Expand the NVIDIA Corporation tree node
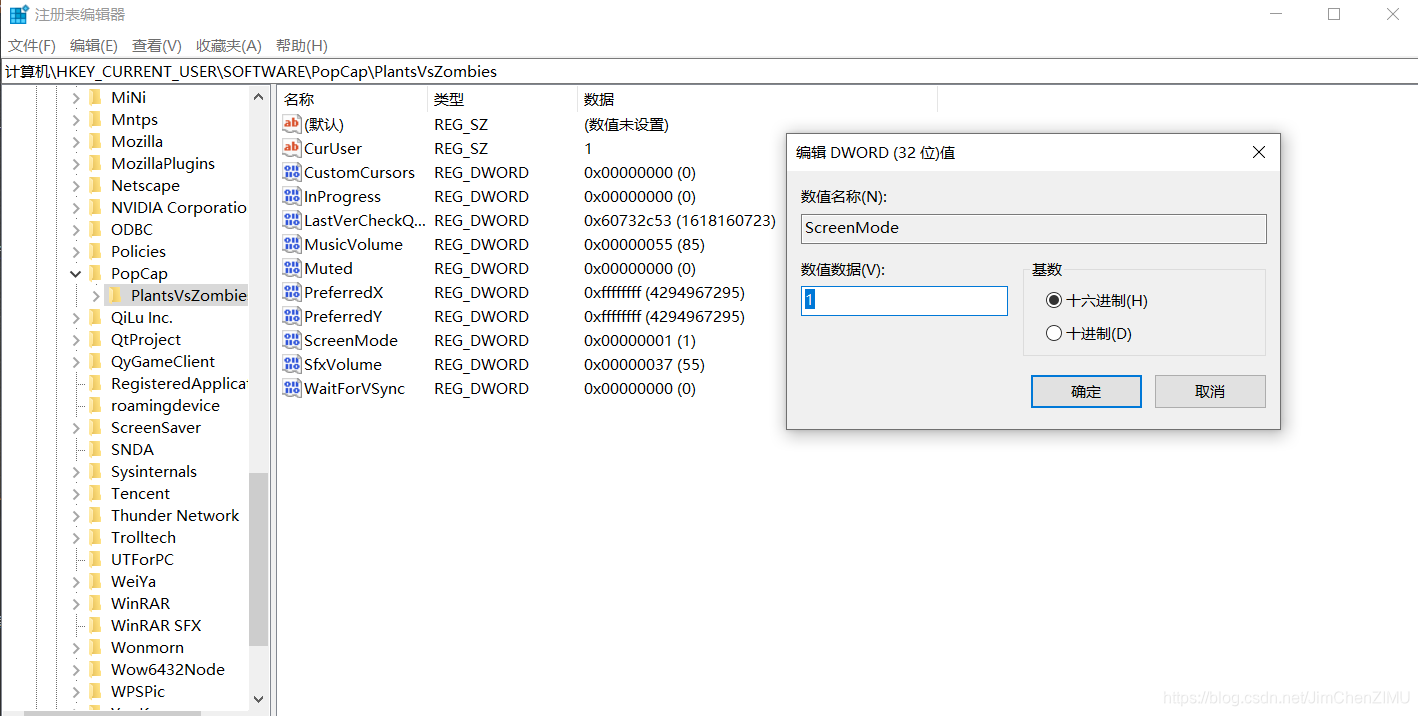Image resolution: width=1419 pixels, height=716 pixels. click(x=76, y=207)
